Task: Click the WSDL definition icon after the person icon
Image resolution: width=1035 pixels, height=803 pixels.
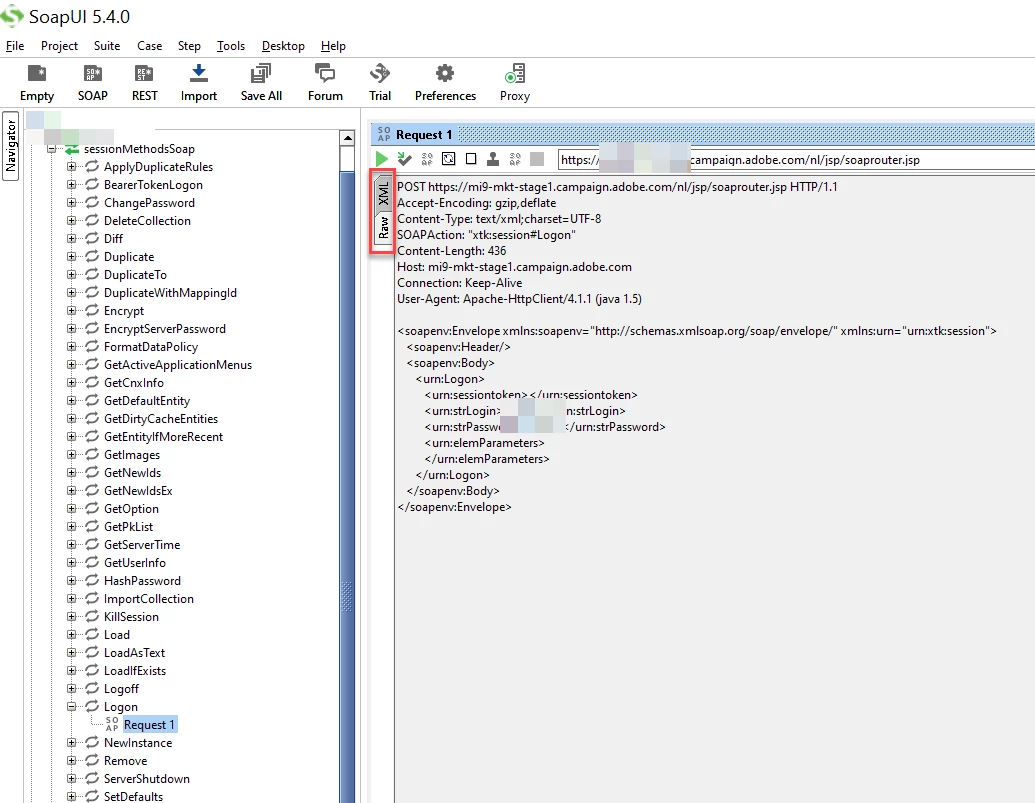Action: point(515,159)
